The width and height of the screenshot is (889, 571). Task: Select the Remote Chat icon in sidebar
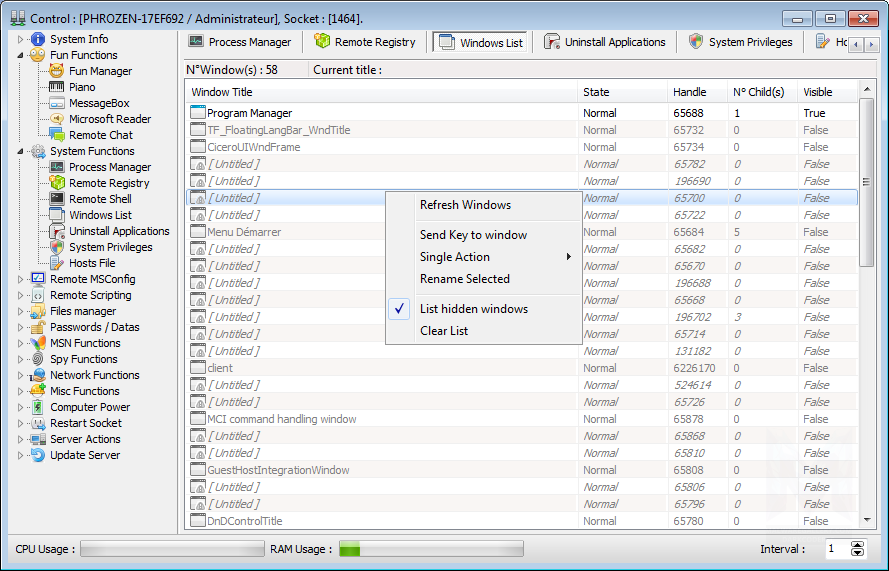[x=57, y=135]
